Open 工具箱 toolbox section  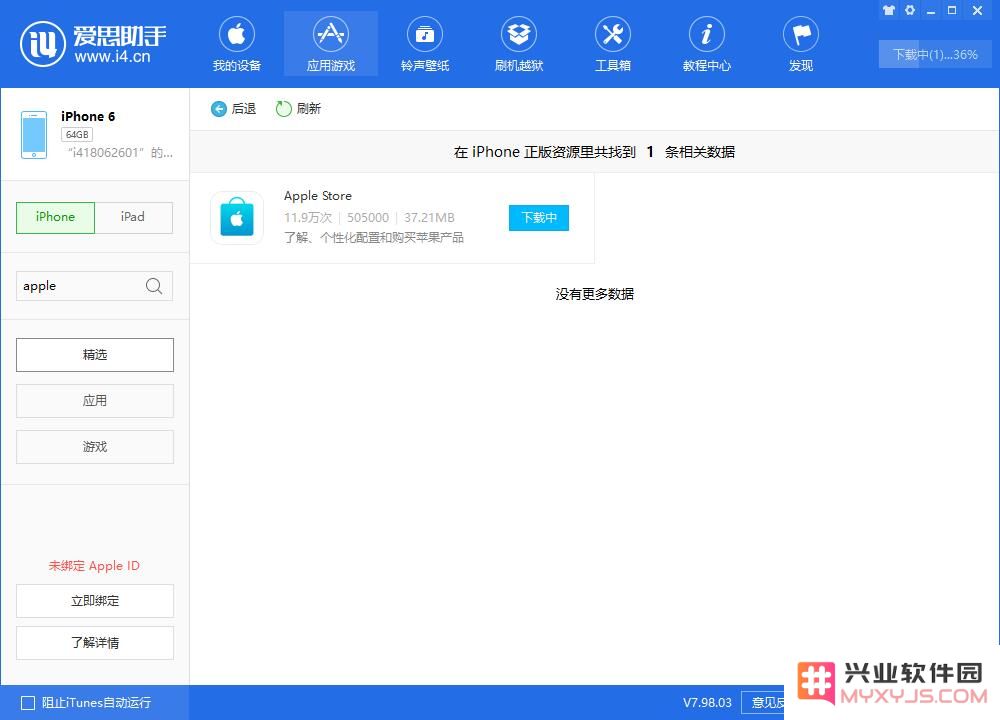coord(612,43)
